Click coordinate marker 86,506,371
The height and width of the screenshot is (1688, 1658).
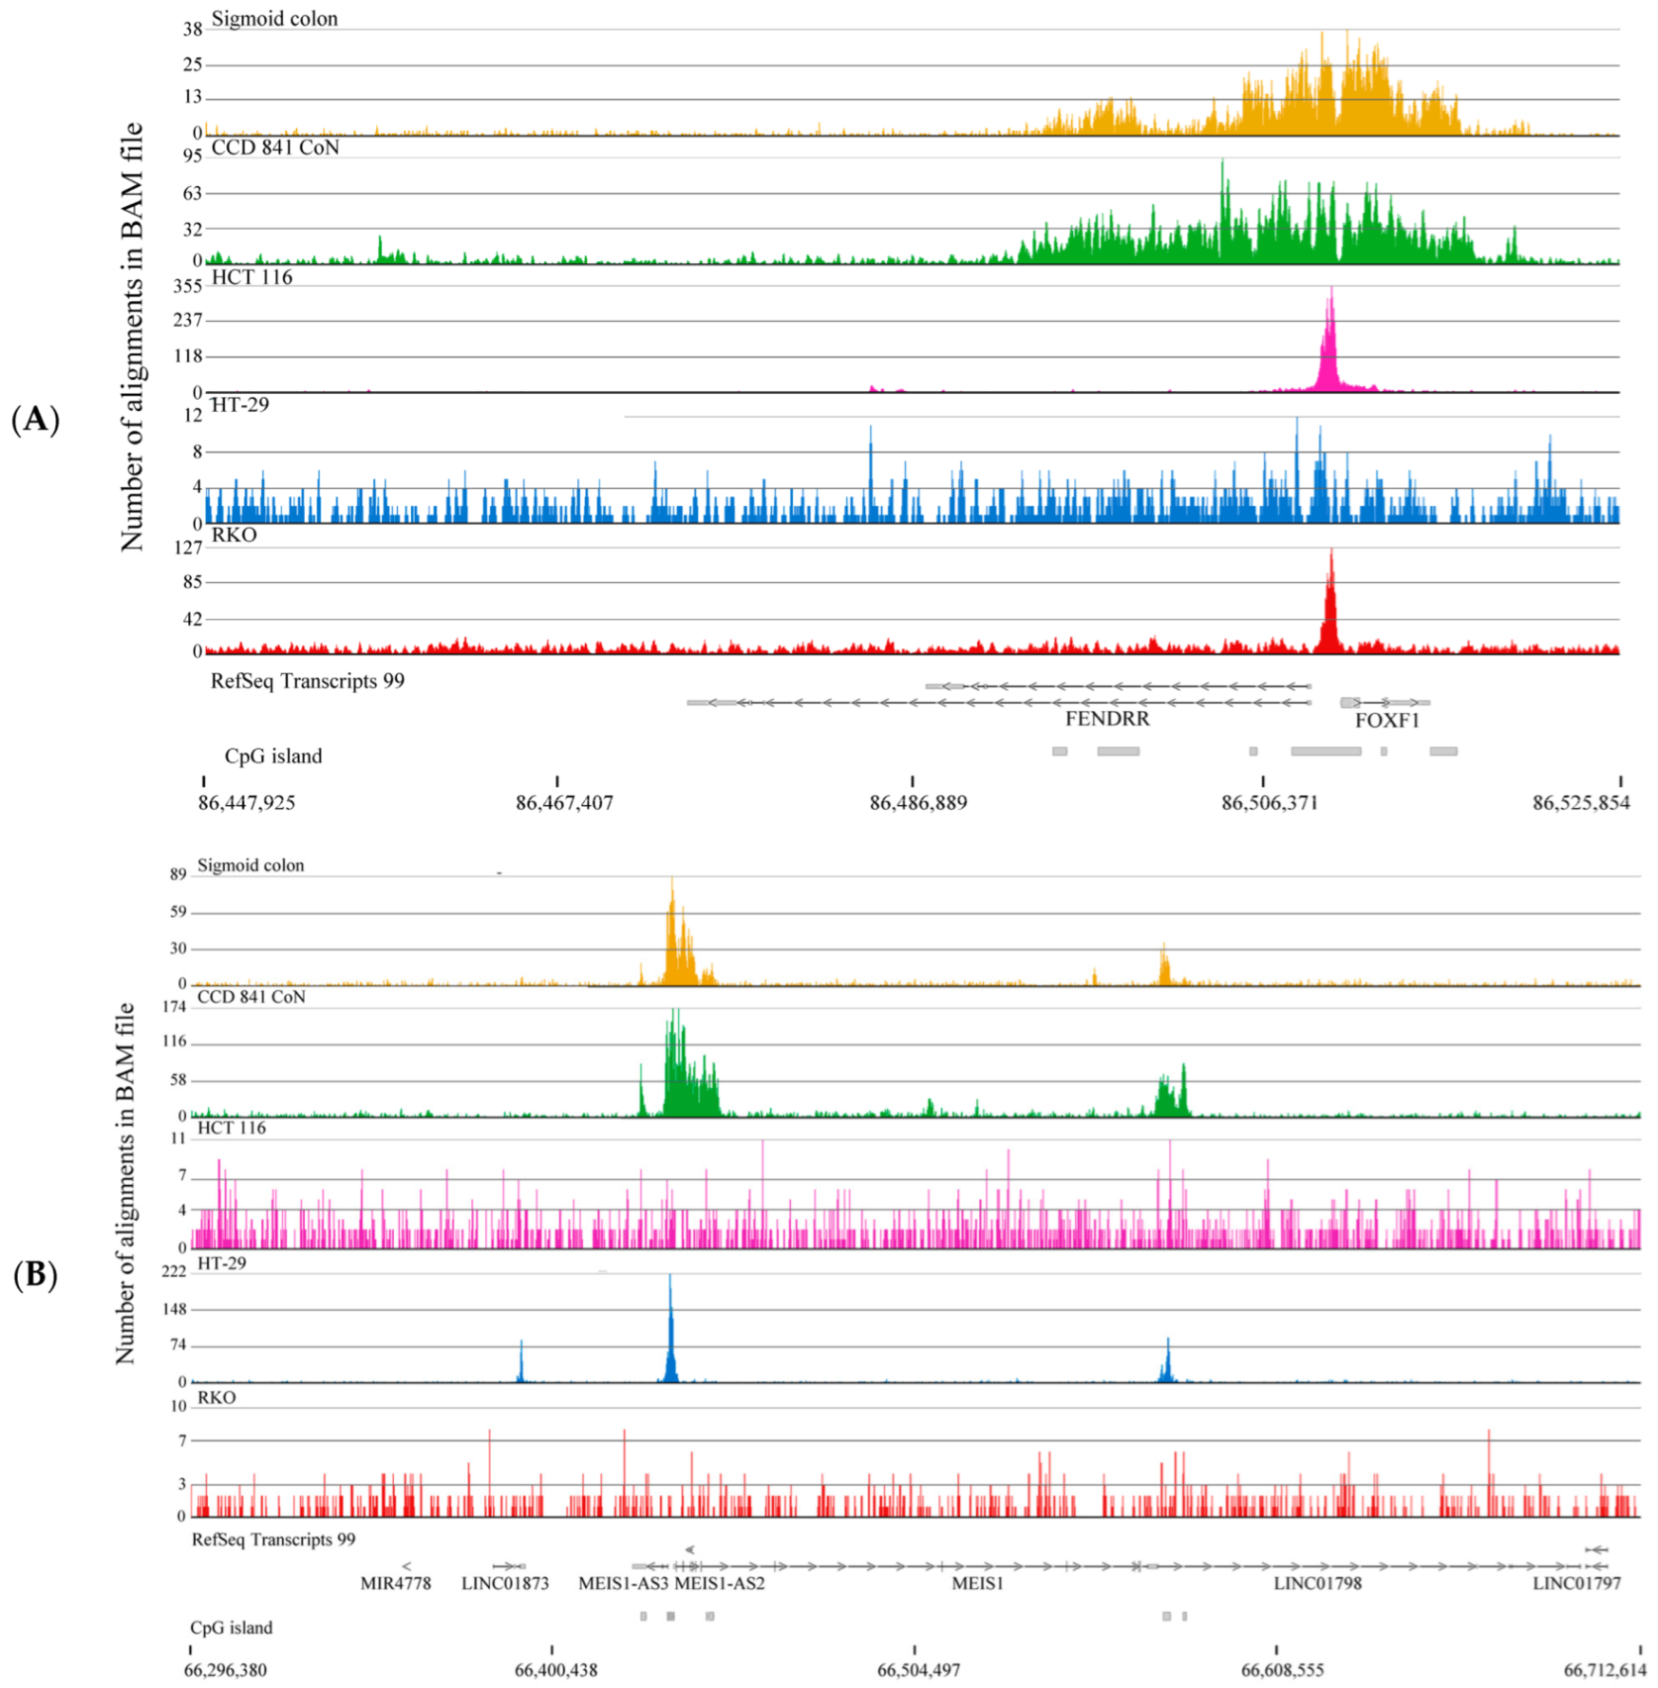pos(1269,803)
